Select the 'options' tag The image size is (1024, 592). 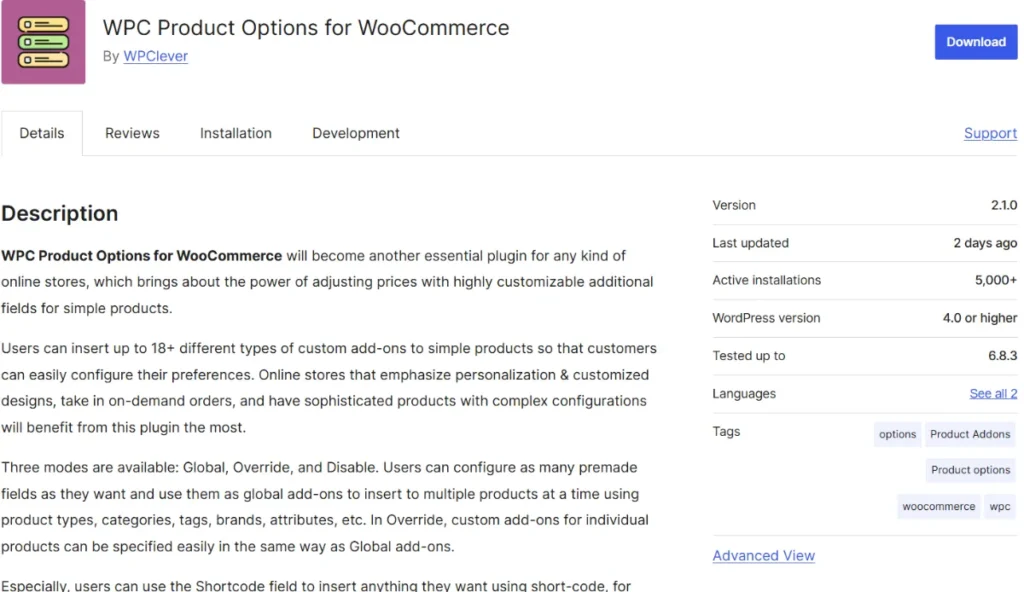897,434
